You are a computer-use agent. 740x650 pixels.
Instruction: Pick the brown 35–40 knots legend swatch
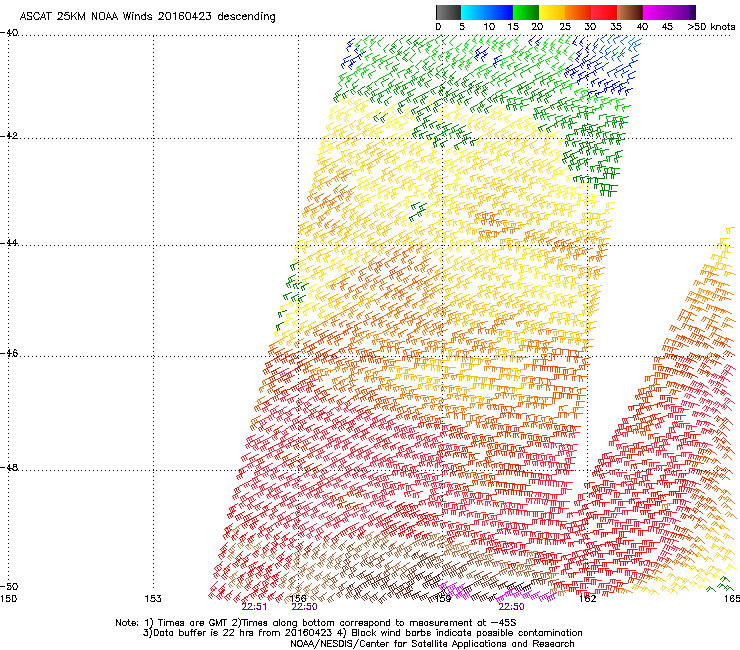click(630, 12)
